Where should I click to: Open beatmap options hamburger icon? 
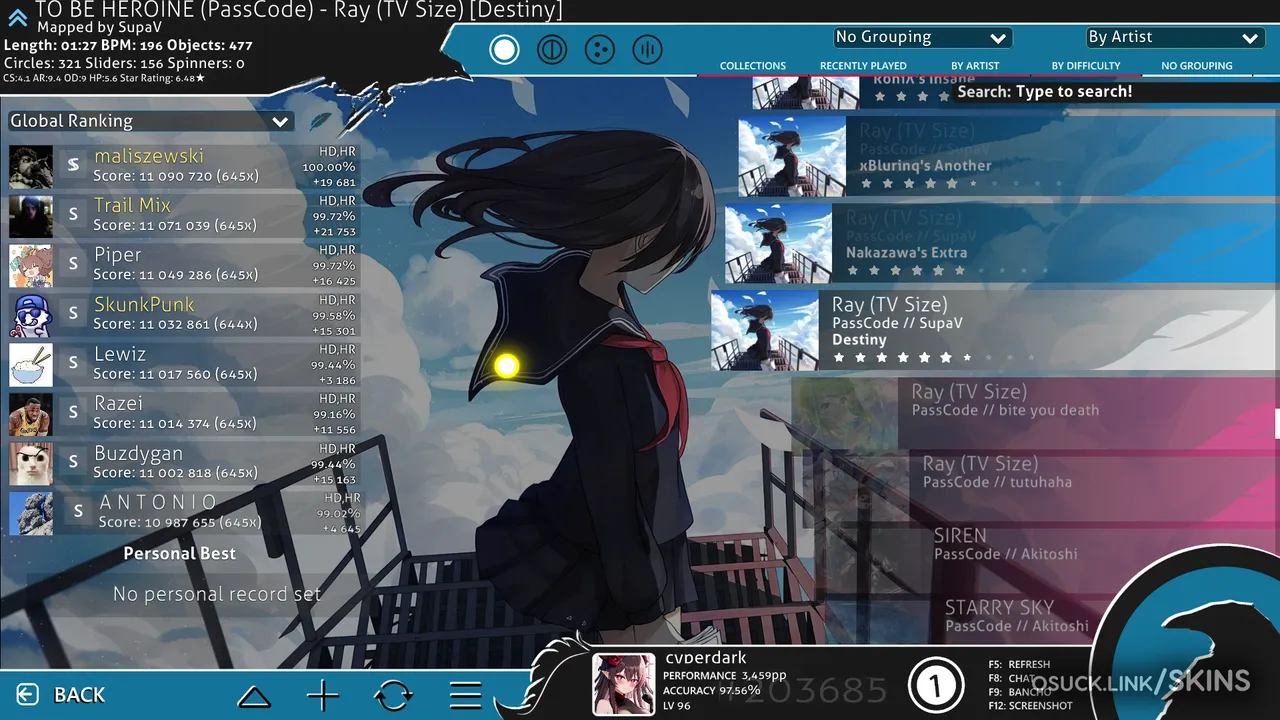pos(465,695)
